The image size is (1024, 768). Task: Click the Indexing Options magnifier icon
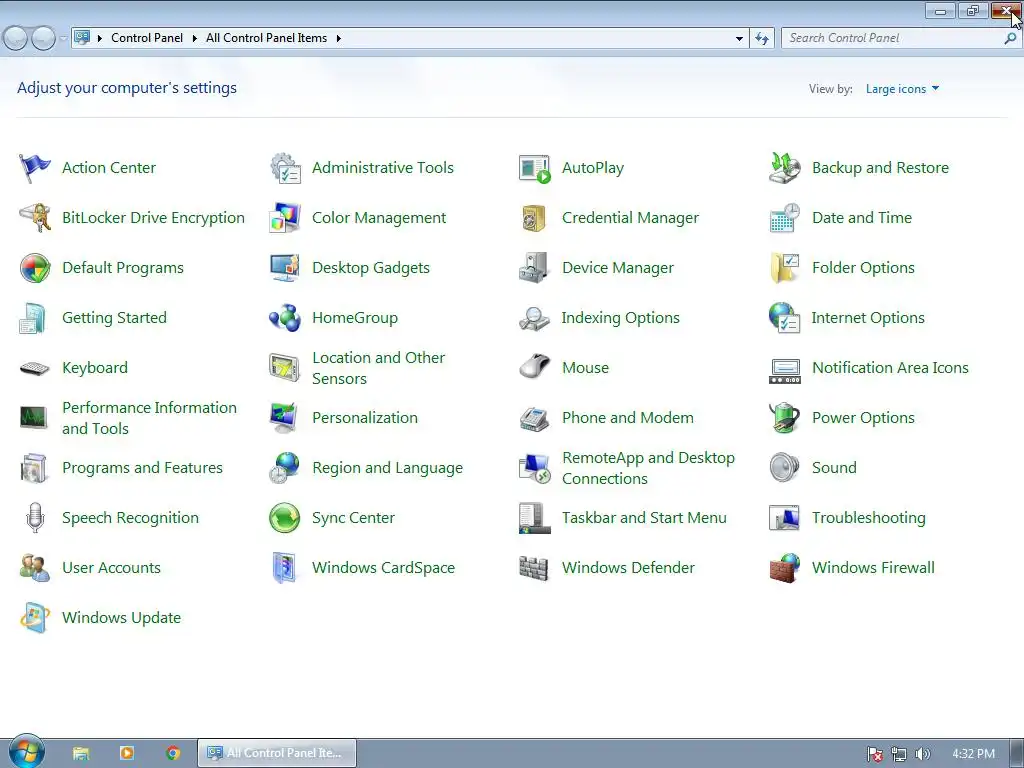[535, 318]
